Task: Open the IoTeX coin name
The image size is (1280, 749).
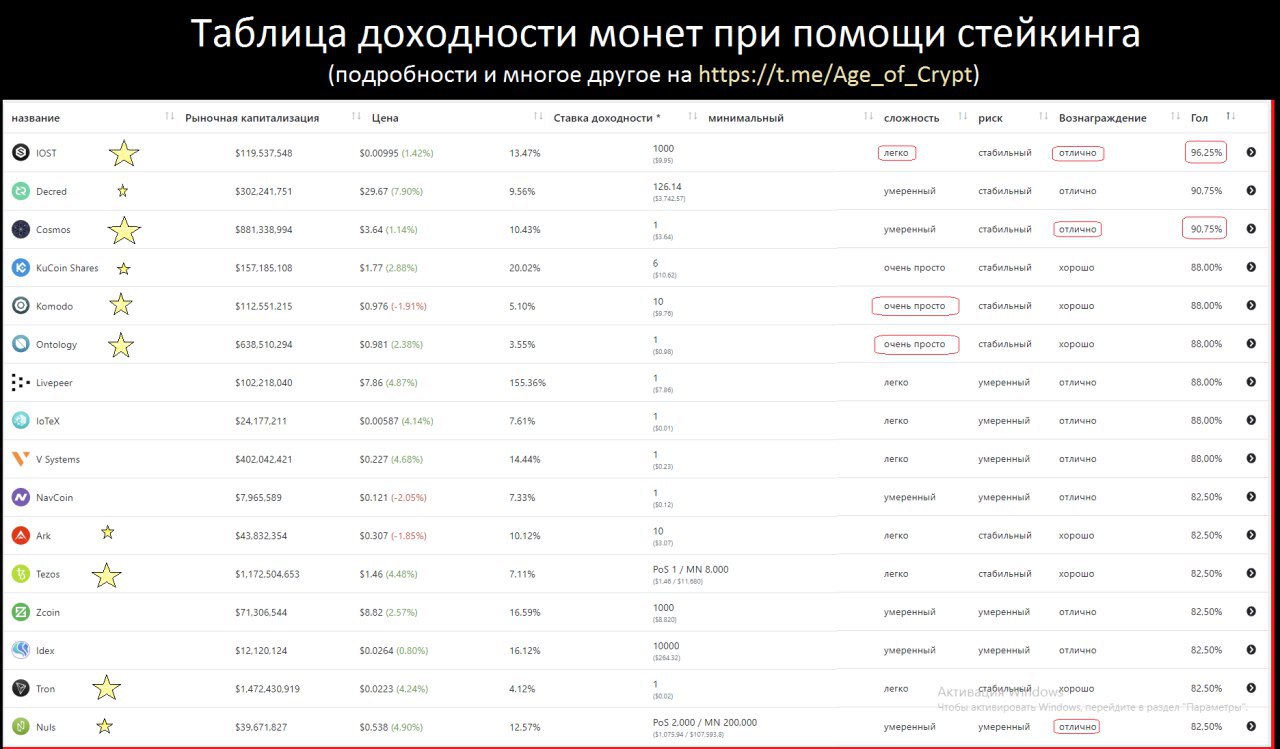Action: 48,421
